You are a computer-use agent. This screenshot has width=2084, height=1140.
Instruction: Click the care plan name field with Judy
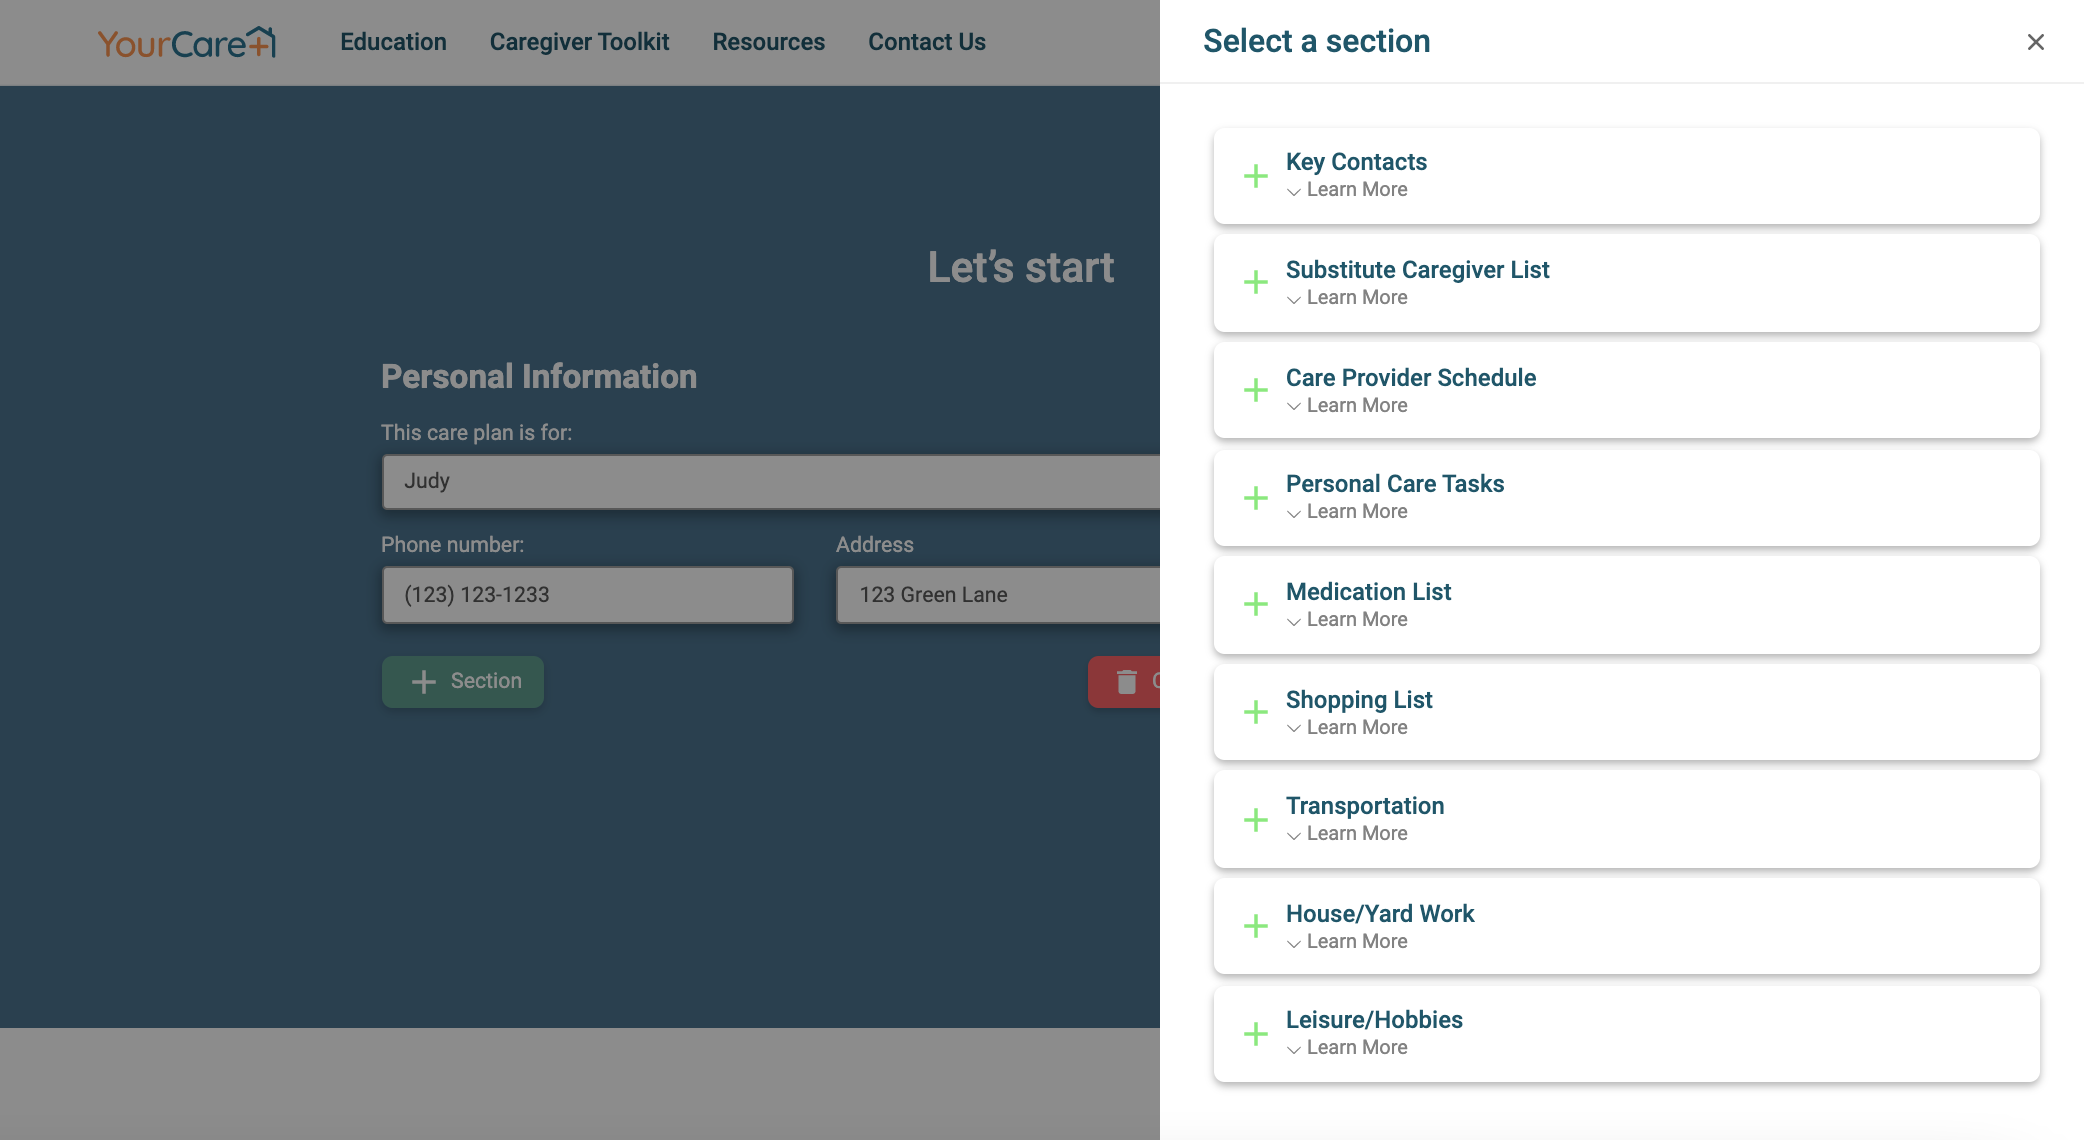pos(771,482)
